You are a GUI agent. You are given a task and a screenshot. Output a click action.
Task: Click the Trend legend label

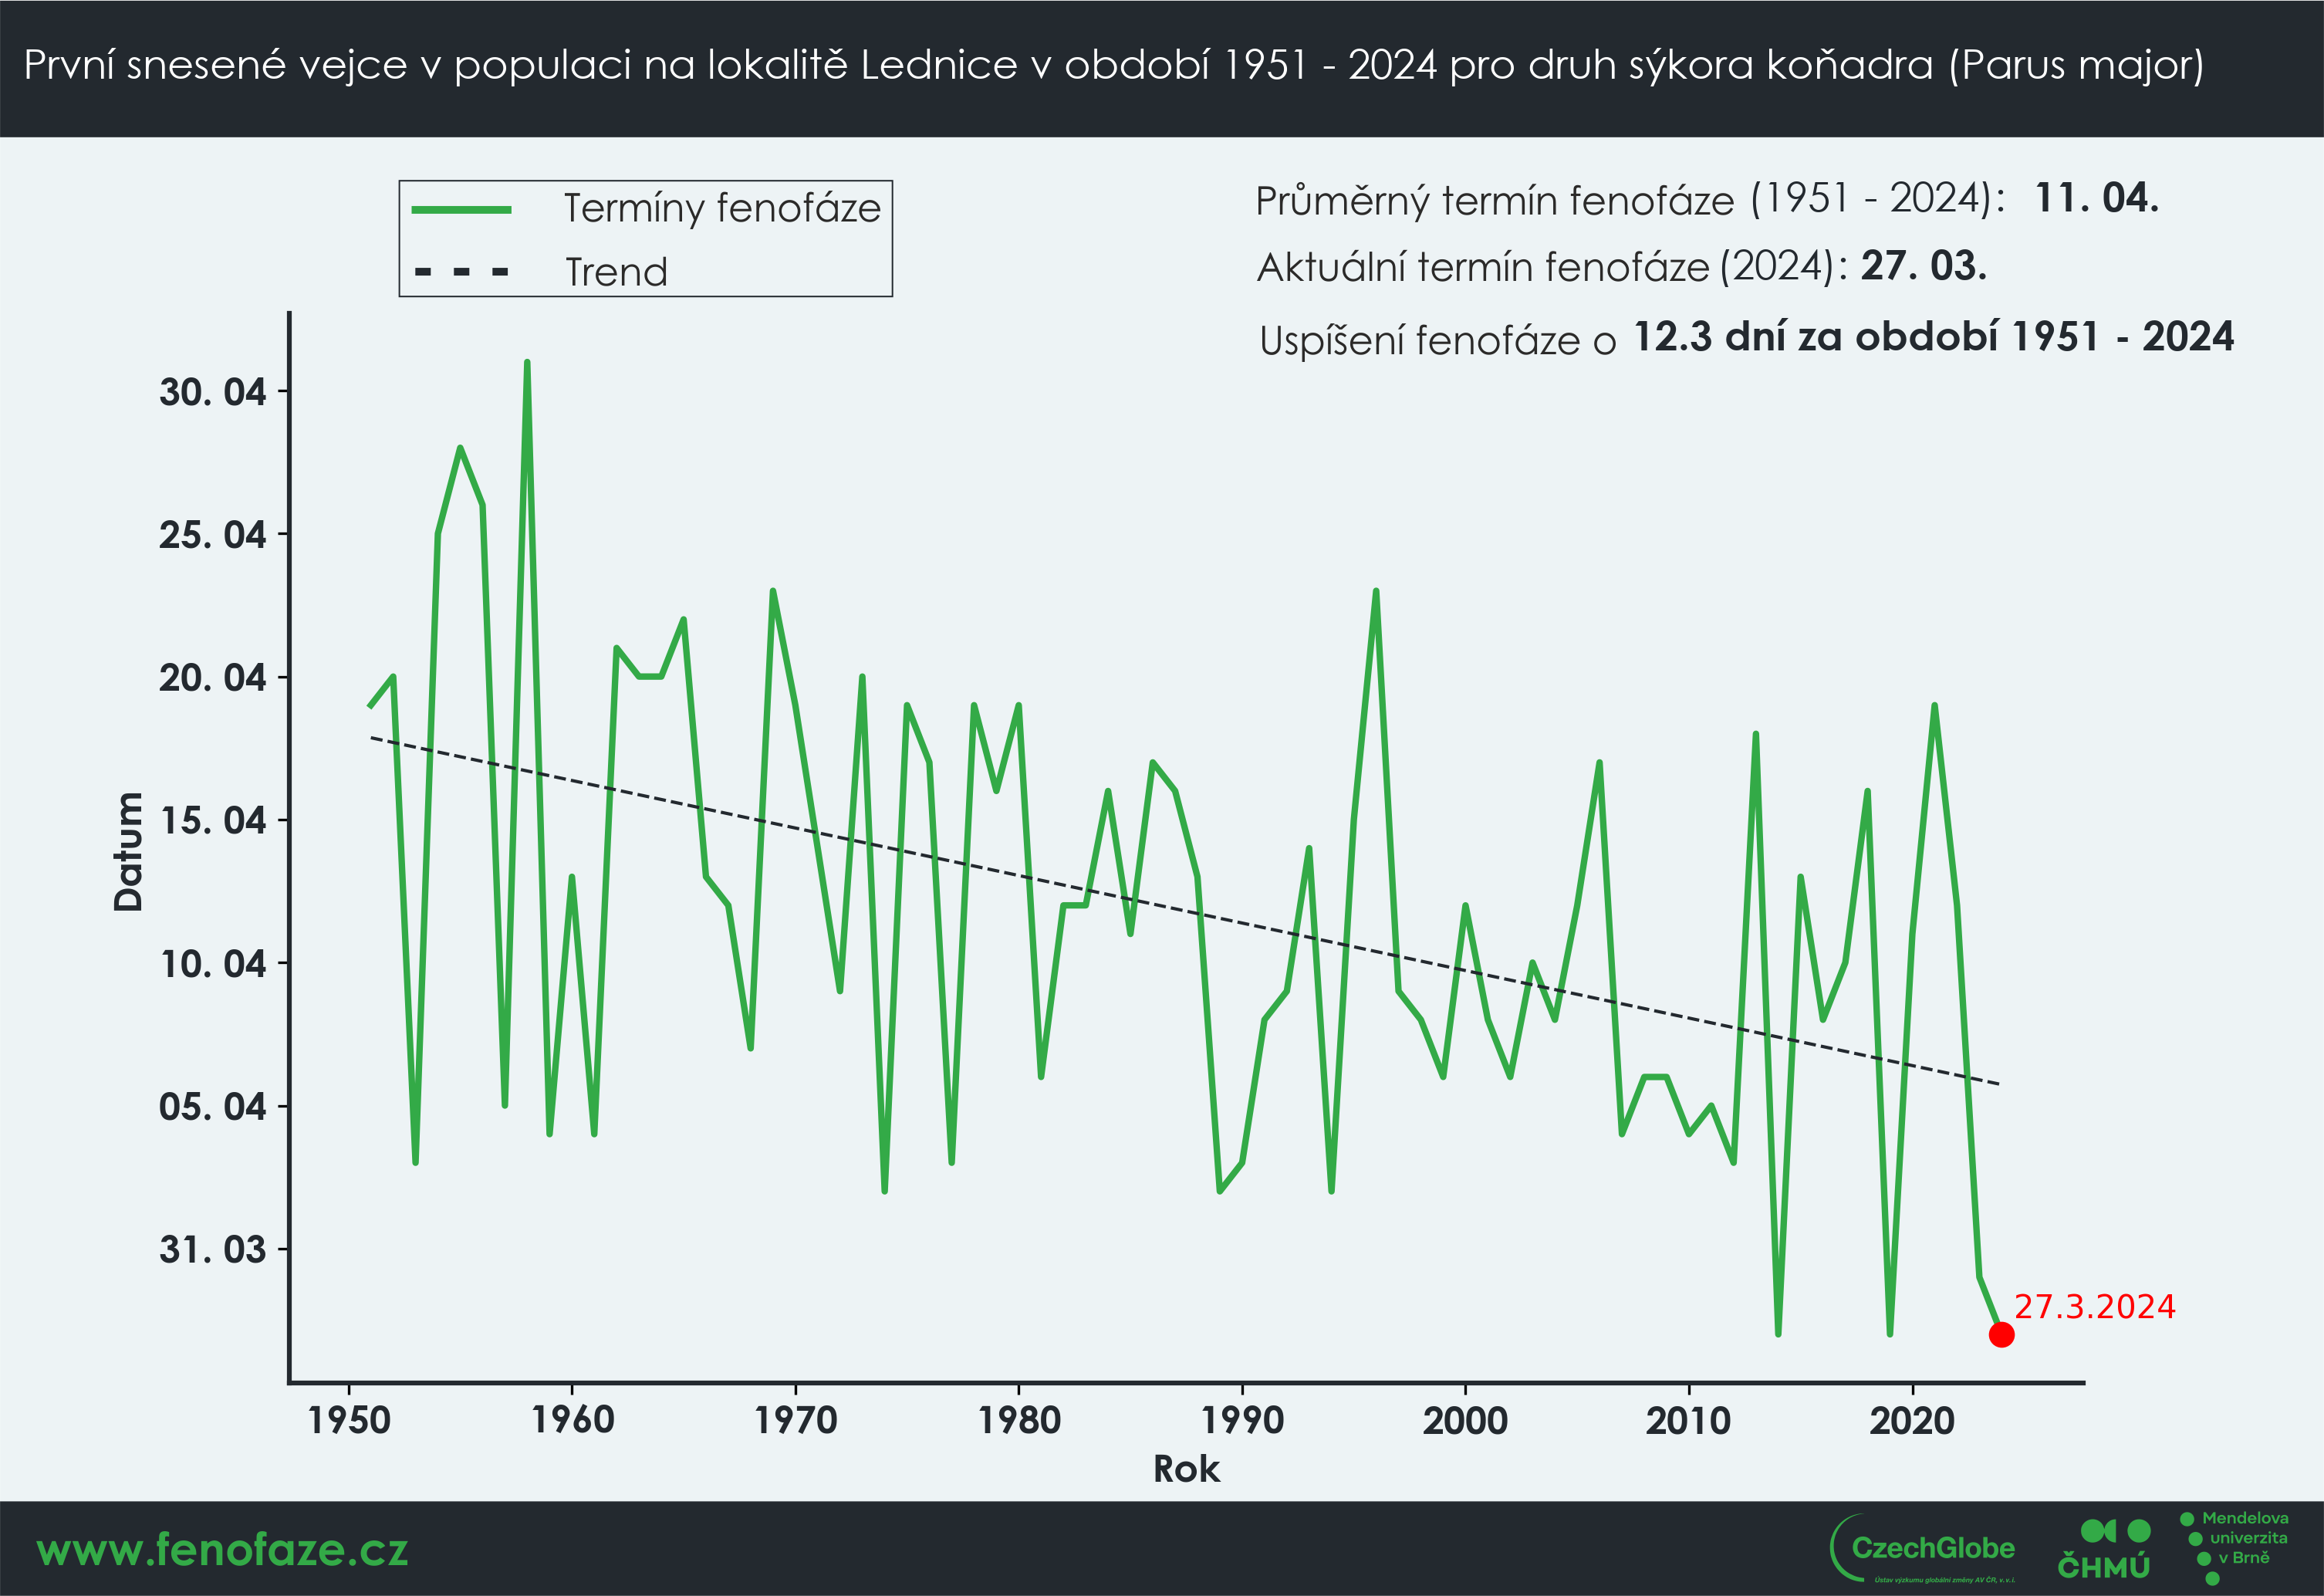pyautogui.click(x=616, y=272)
